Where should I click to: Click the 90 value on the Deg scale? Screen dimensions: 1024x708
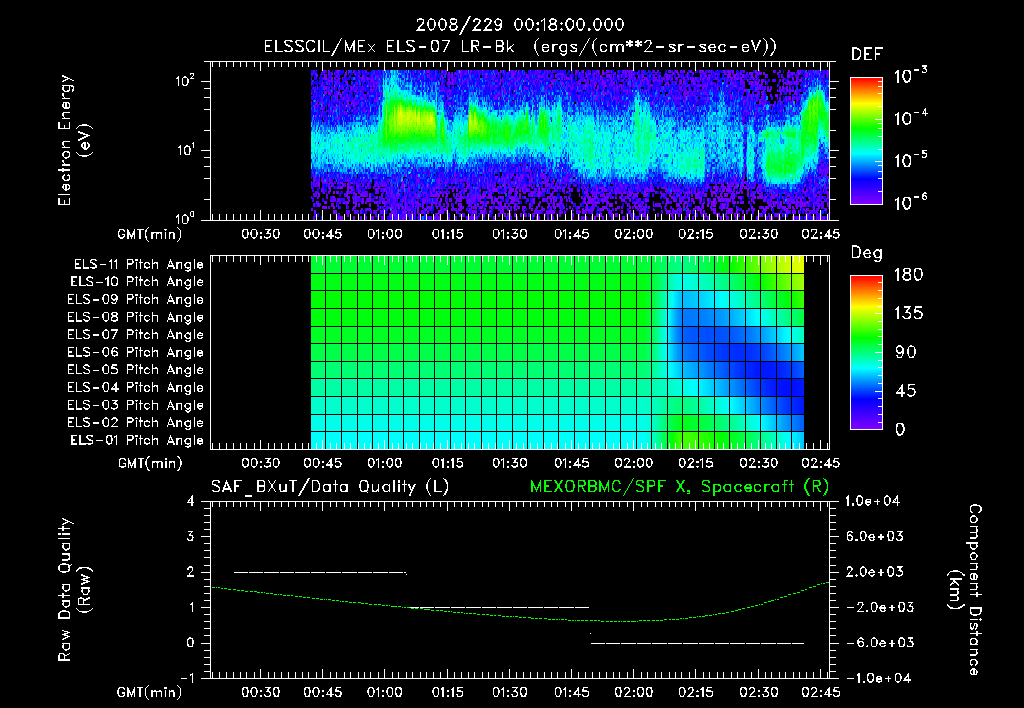(906, 352)
